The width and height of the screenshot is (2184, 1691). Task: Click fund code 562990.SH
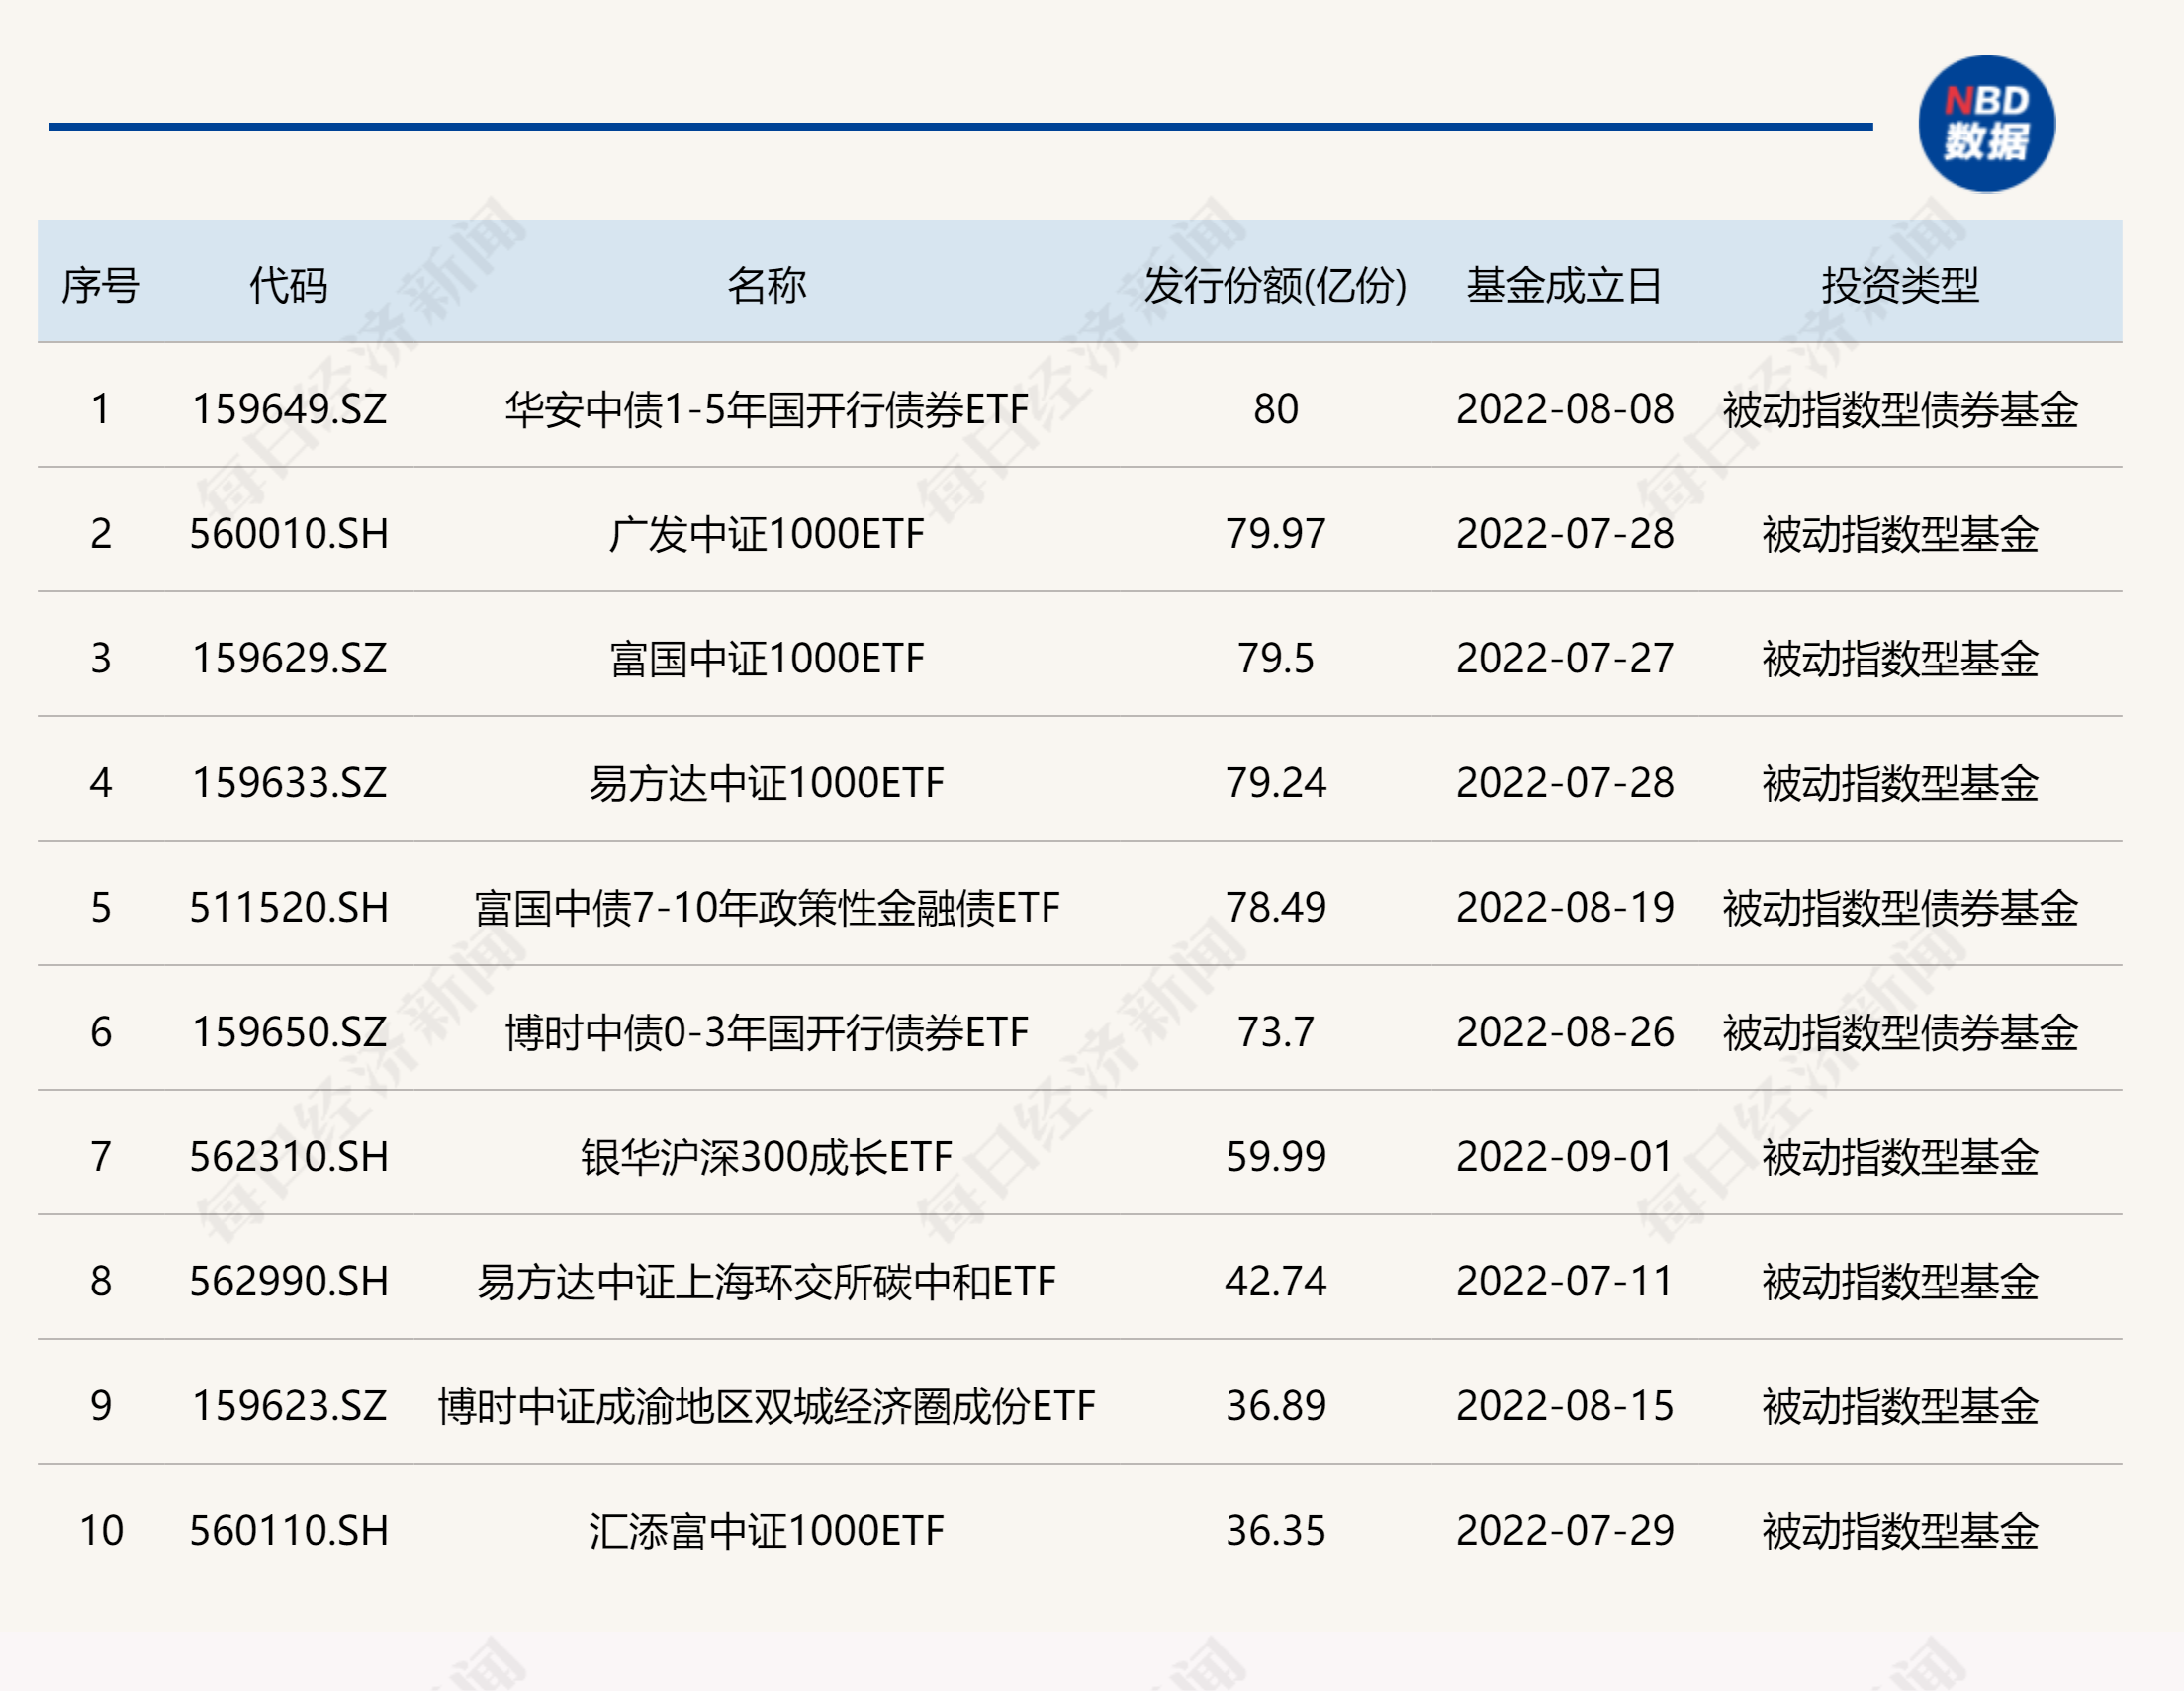[x=289, y=1281]
